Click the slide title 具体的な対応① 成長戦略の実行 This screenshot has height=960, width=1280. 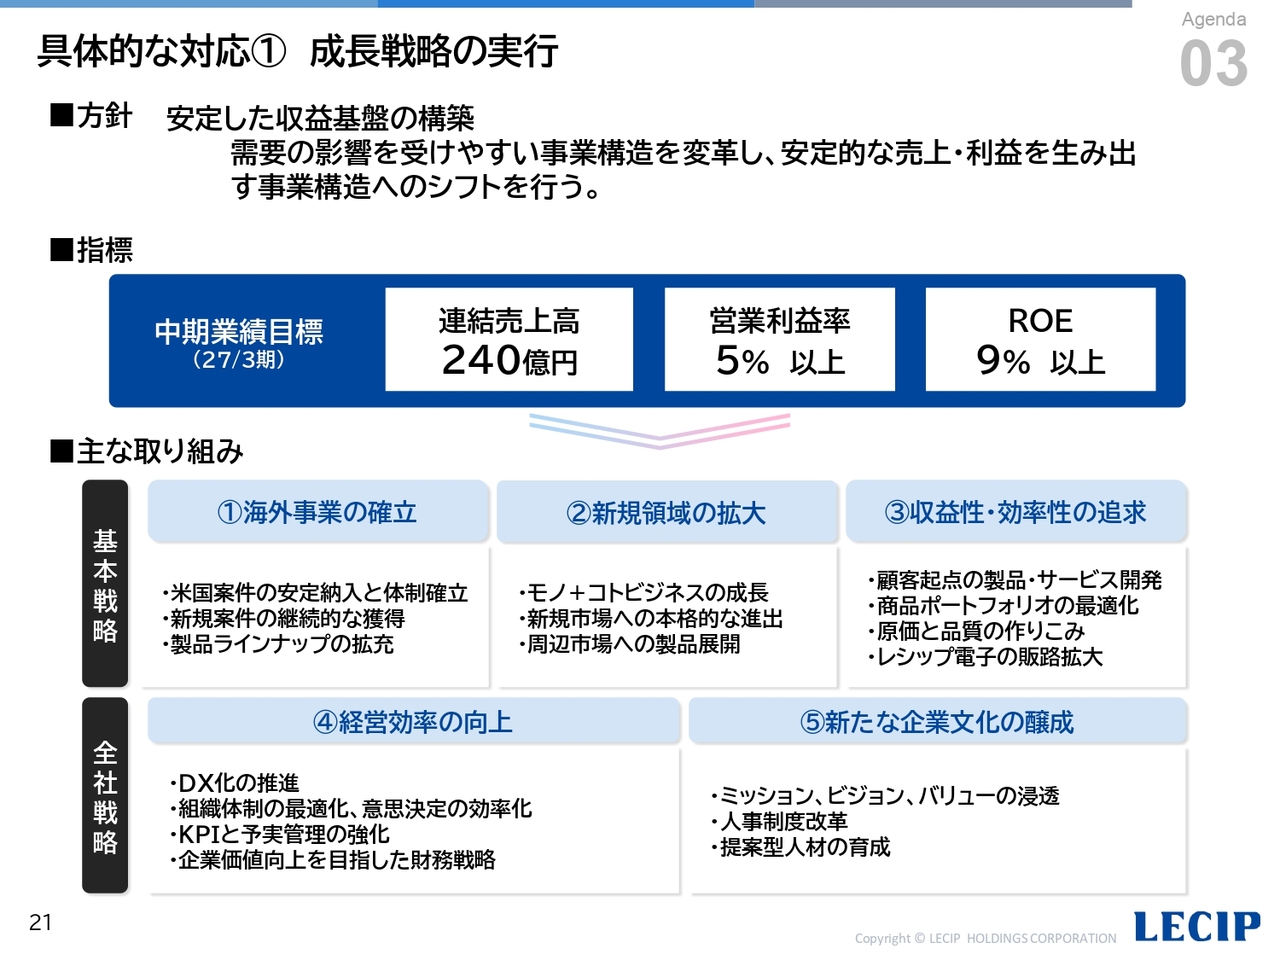[297, 51]
